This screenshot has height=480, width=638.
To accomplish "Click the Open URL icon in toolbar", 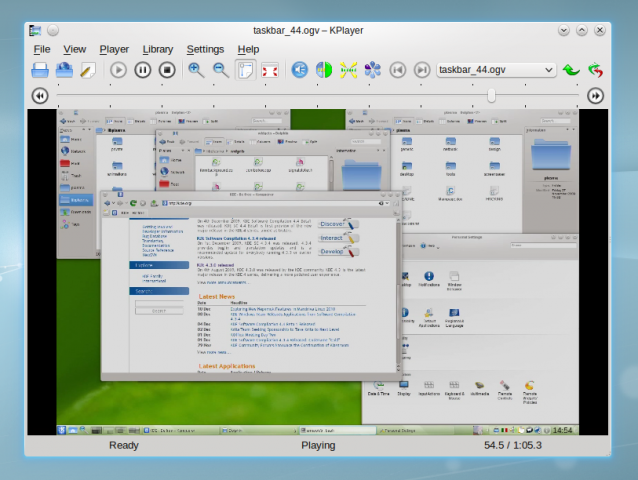I will (x=63, y=70).
